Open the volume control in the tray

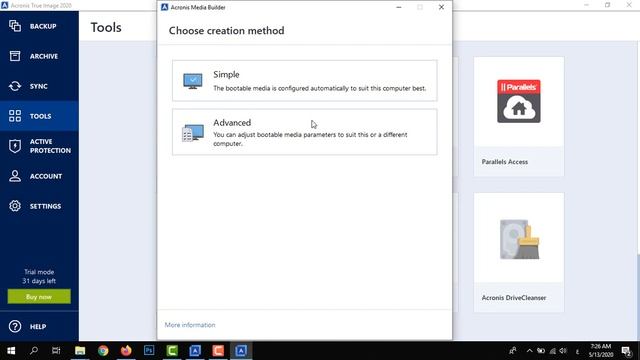click(564, 351)
